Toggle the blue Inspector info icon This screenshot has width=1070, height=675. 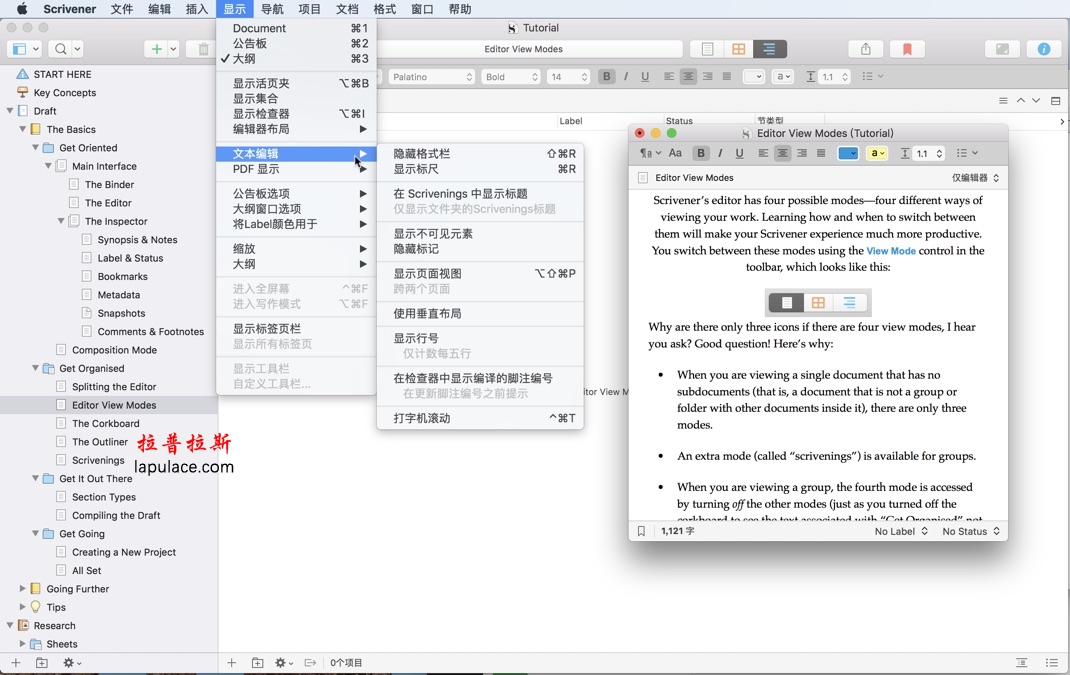1043,49
